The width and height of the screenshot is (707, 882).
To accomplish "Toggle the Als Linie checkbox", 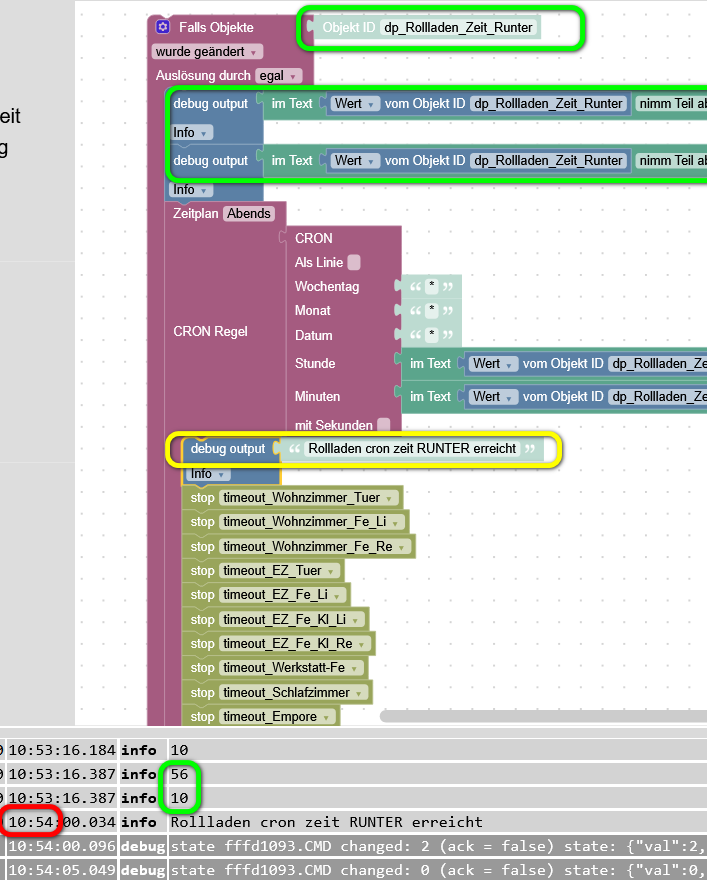I will tap(354, 262).
